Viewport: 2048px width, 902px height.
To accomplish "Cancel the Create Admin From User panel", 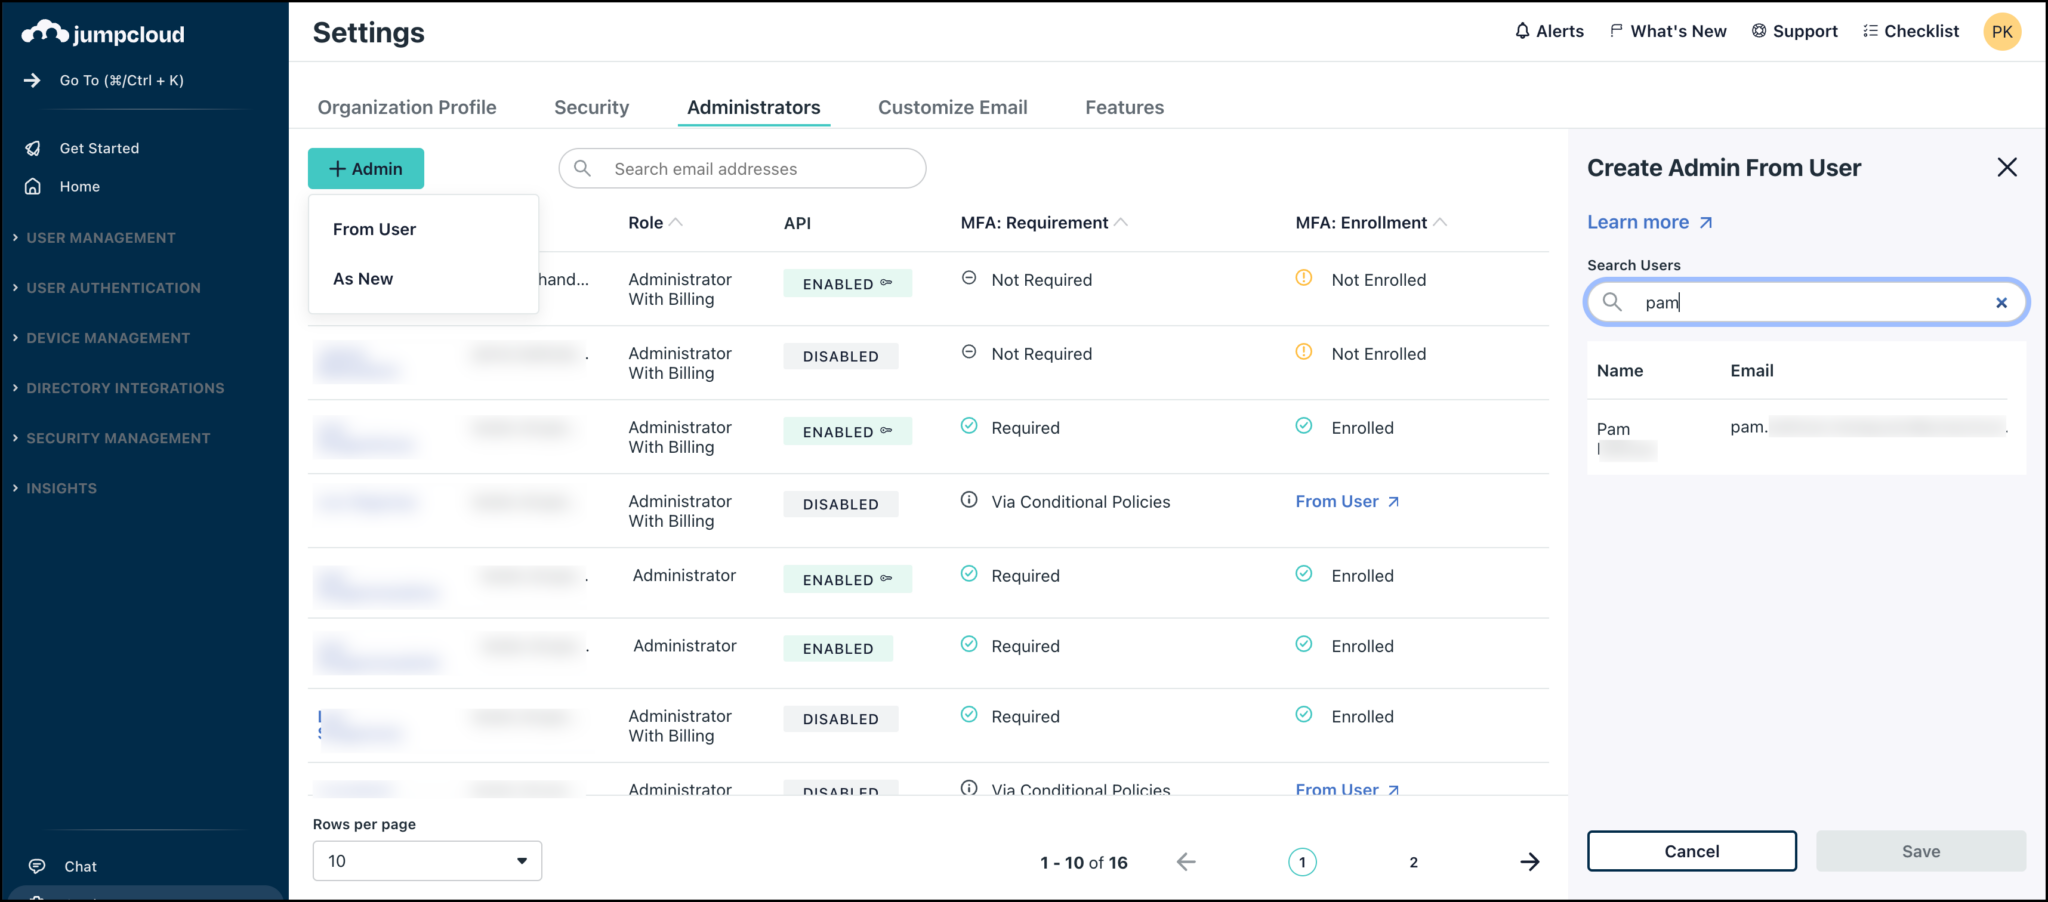I will [x=1690, y=851].
